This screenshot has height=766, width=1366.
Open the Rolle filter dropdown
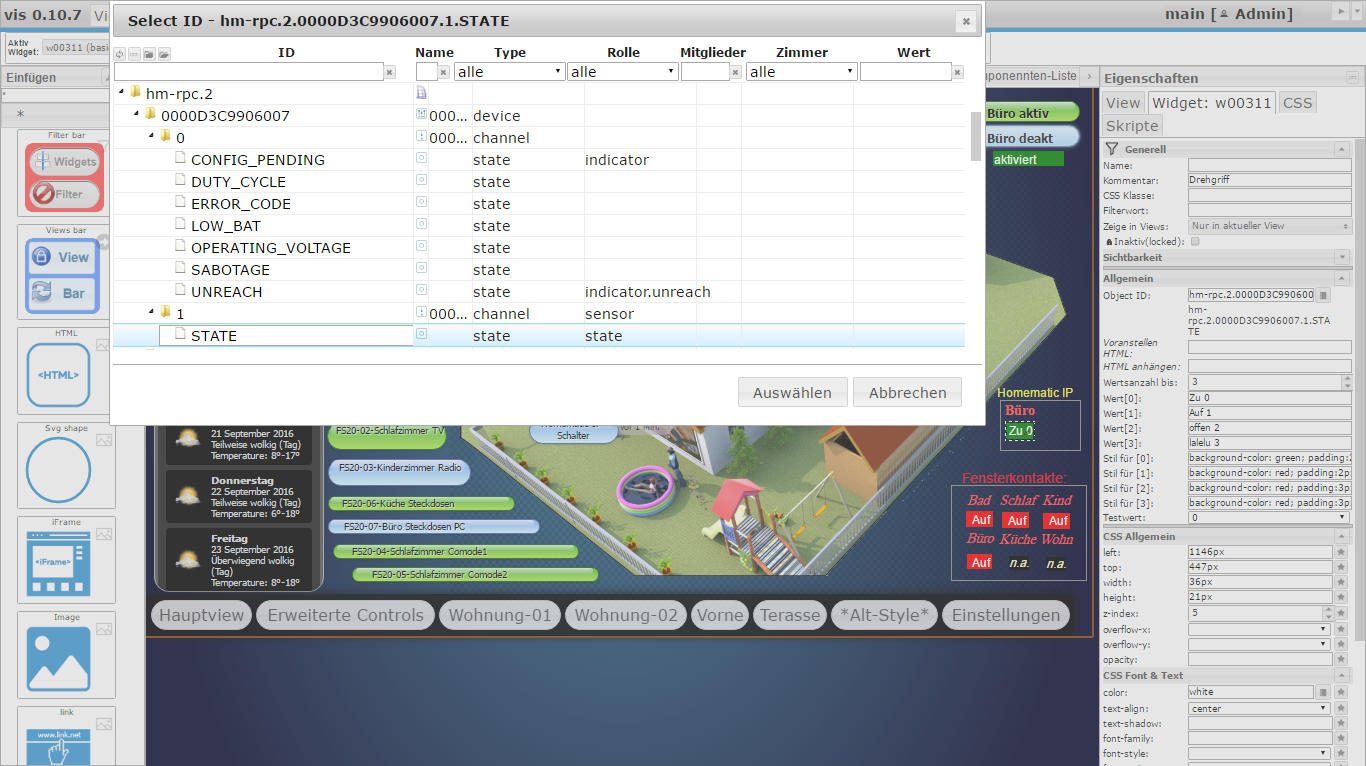click(623, 72)
